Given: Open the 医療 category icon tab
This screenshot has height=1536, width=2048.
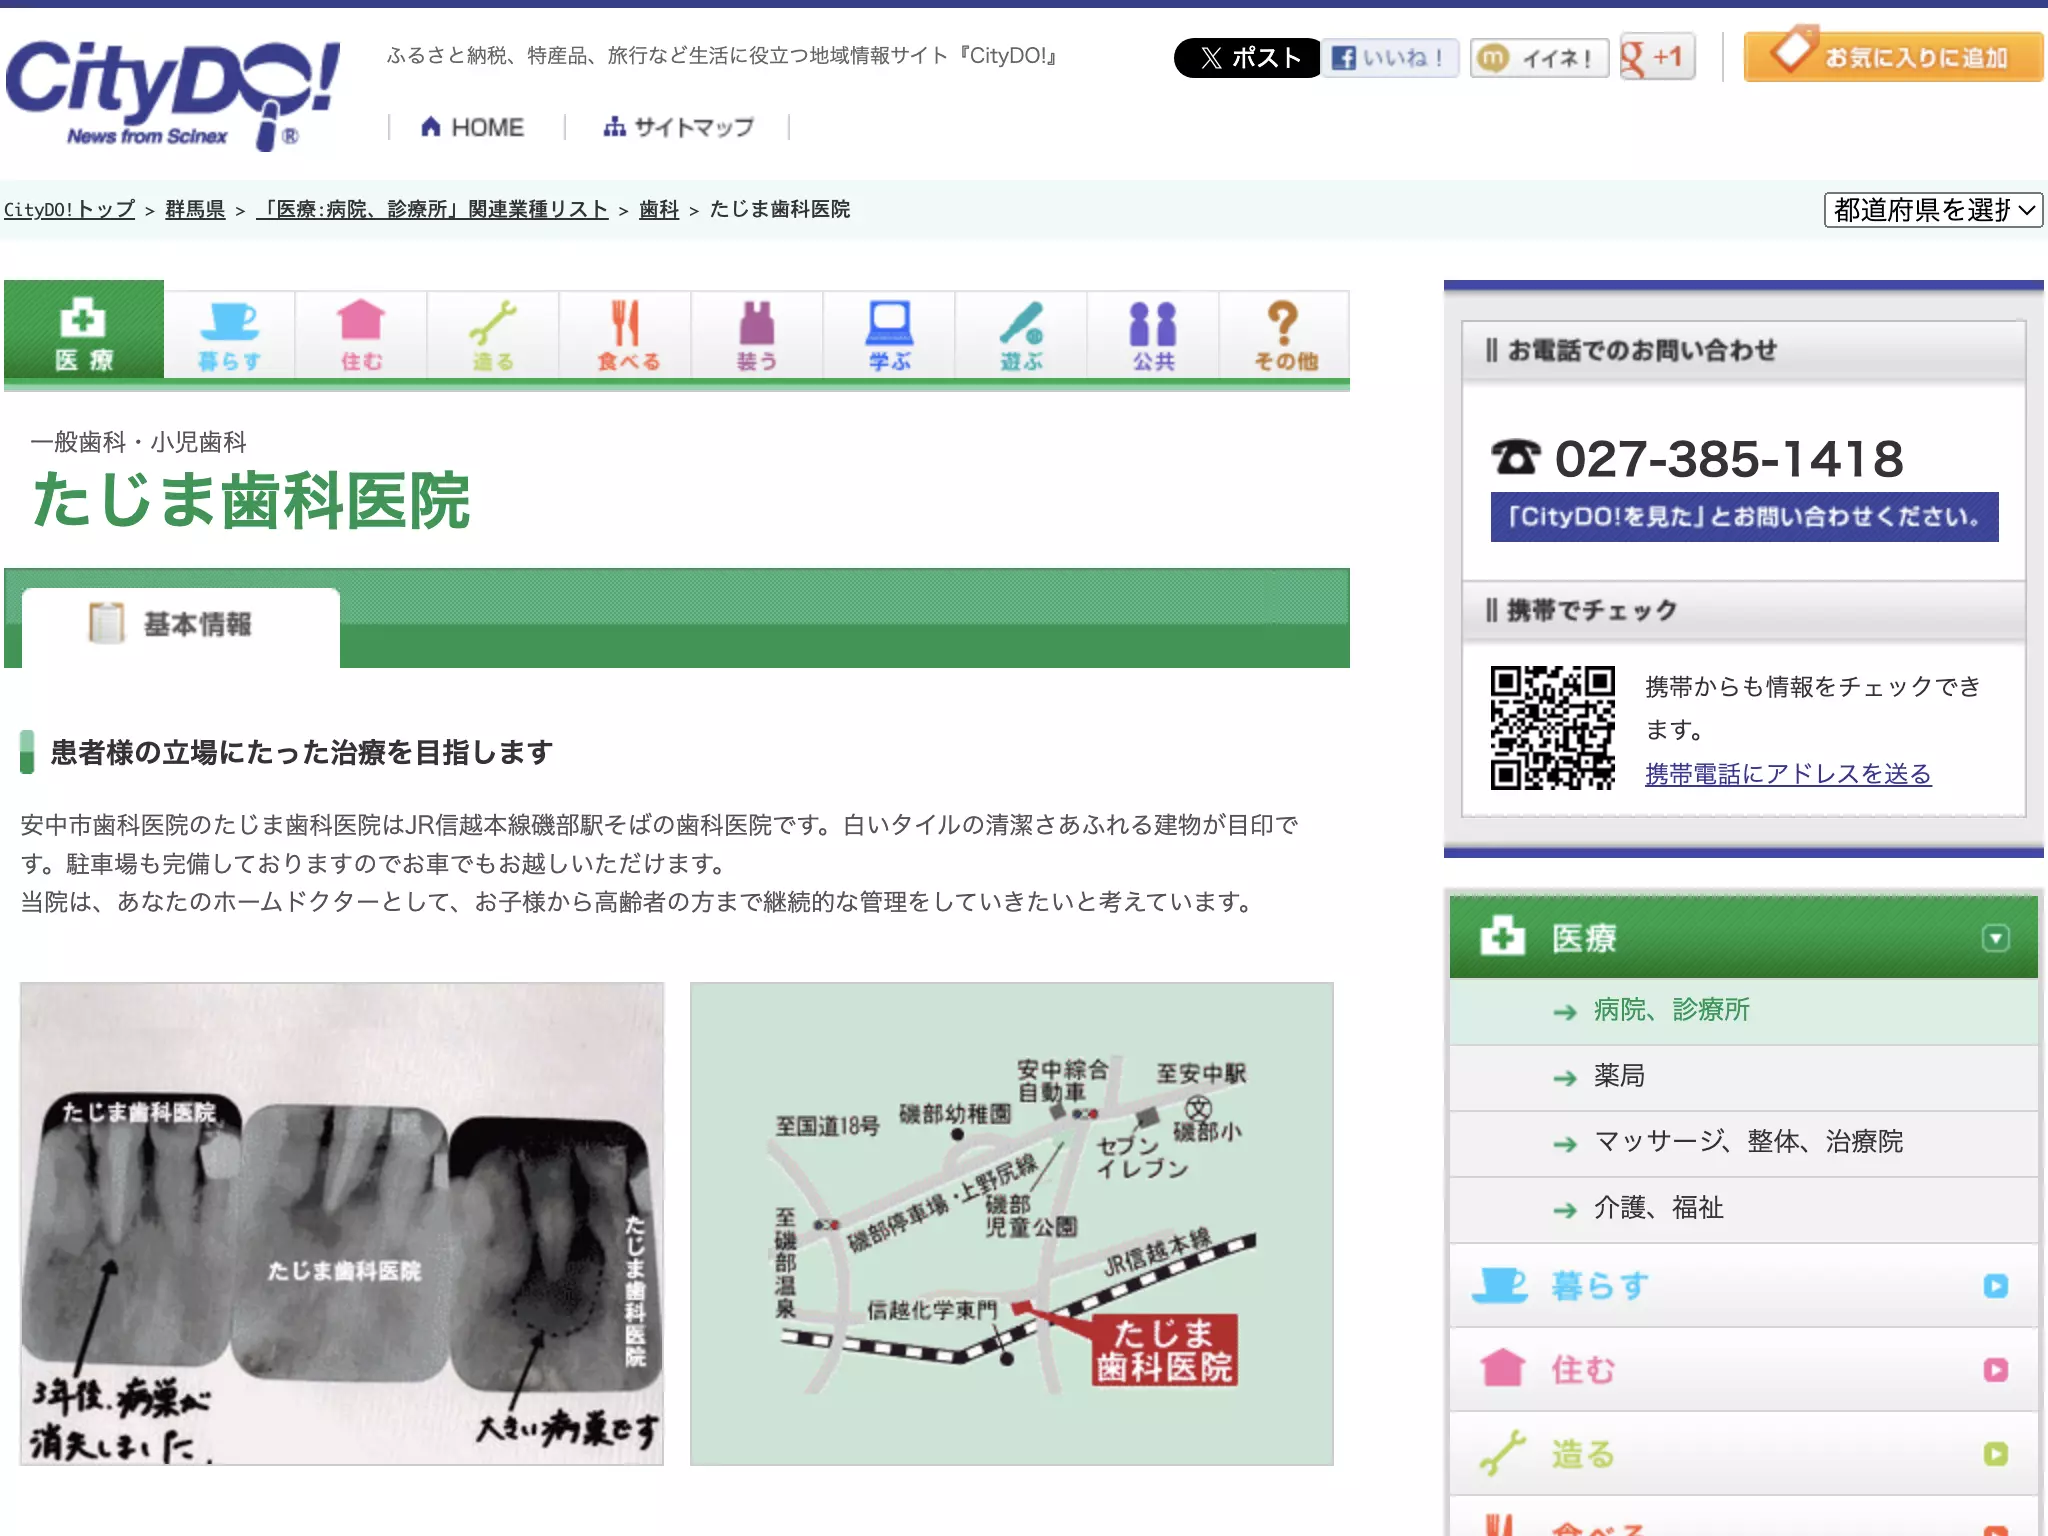Looking at the screenshot, I should click(84, 331).
